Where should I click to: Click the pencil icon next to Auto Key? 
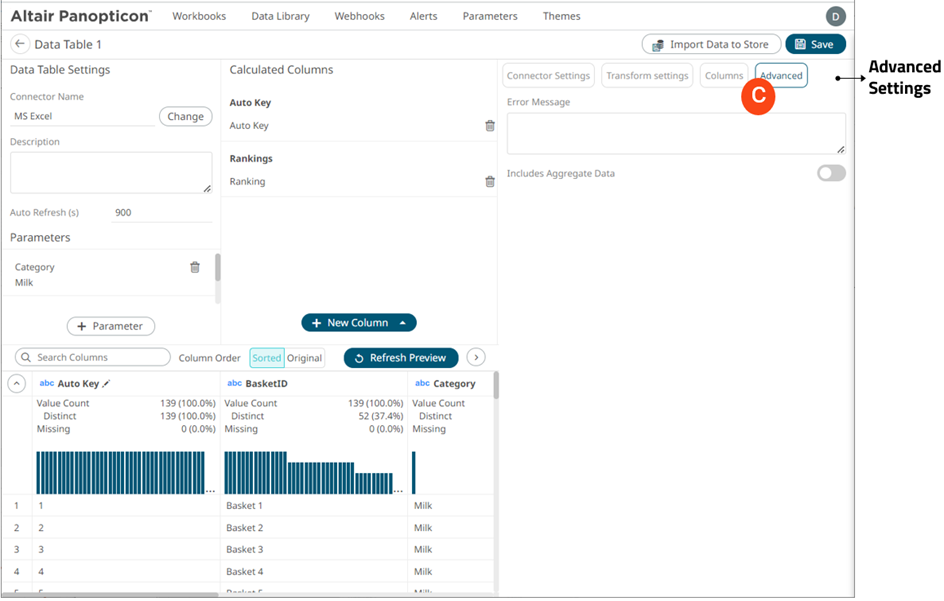107,384
